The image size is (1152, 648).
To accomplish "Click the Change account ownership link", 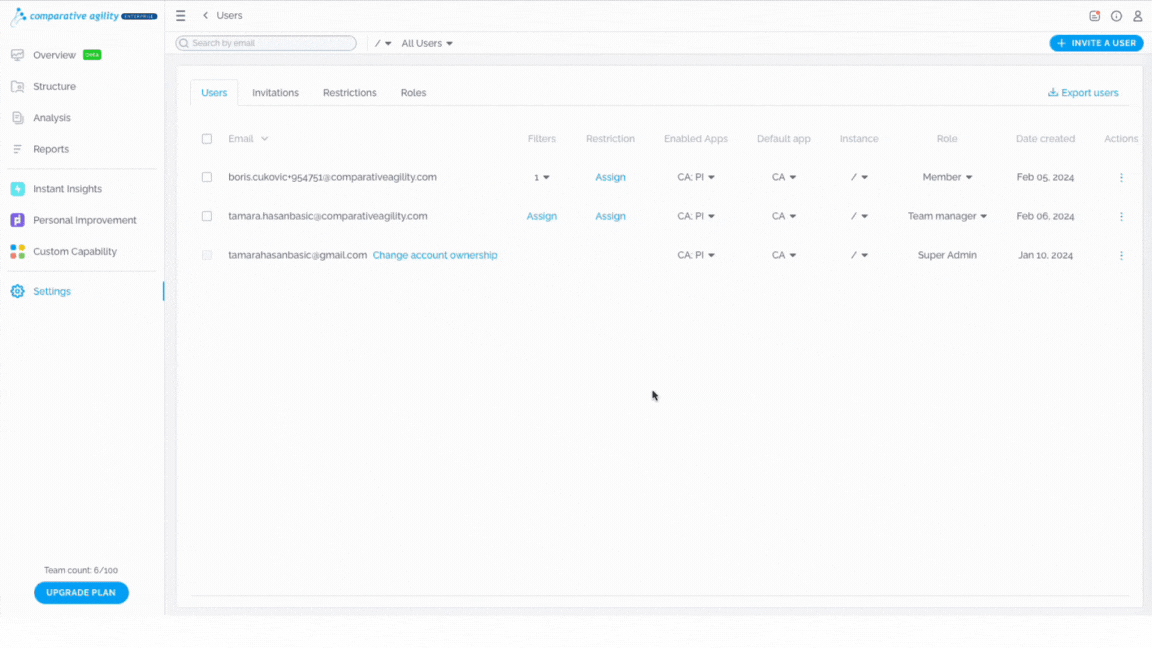I will 435,255.
